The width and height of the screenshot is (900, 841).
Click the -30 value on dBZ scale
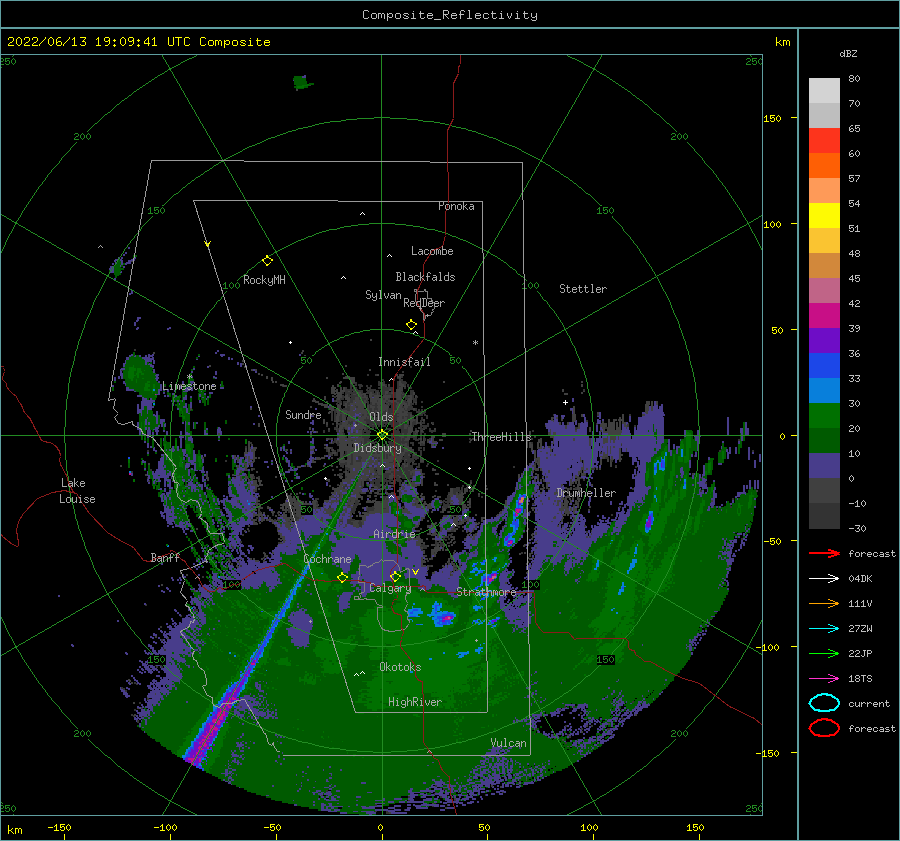click(857, 528)
